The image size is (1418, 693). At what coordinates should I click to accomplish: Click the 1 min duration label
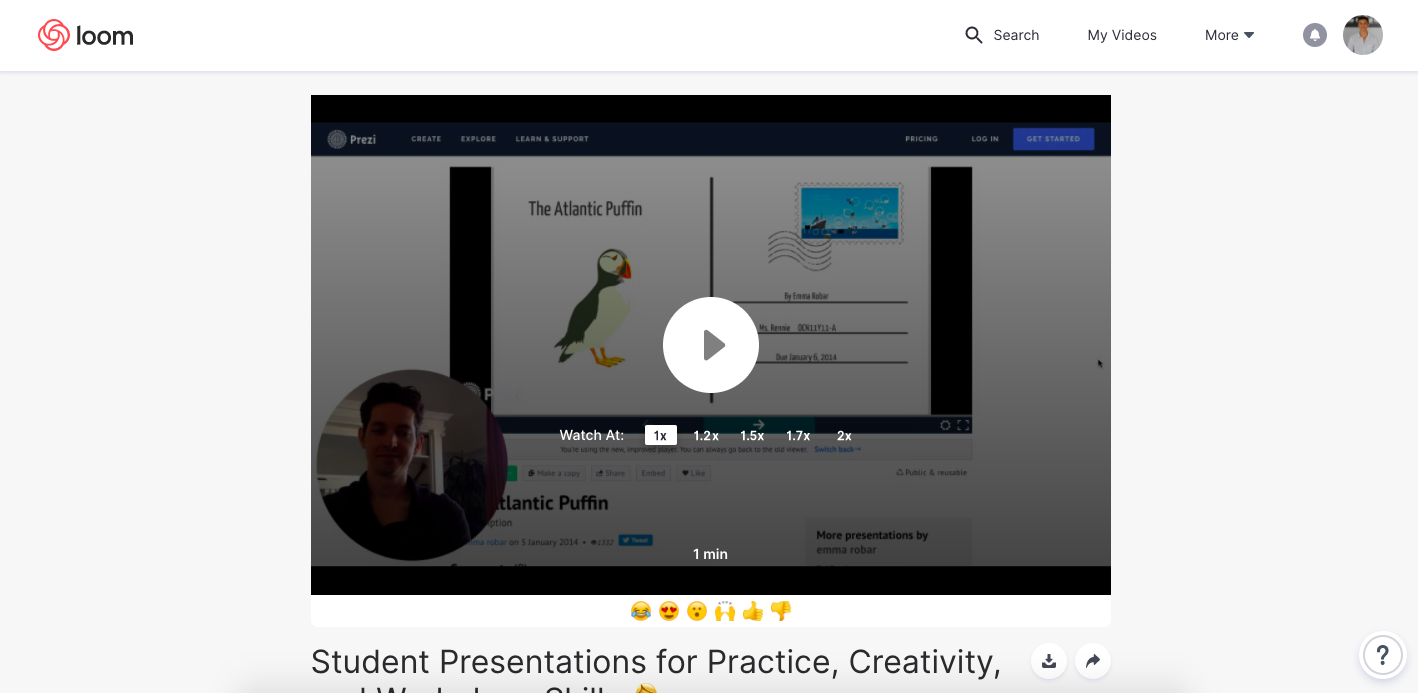[710, 554]
